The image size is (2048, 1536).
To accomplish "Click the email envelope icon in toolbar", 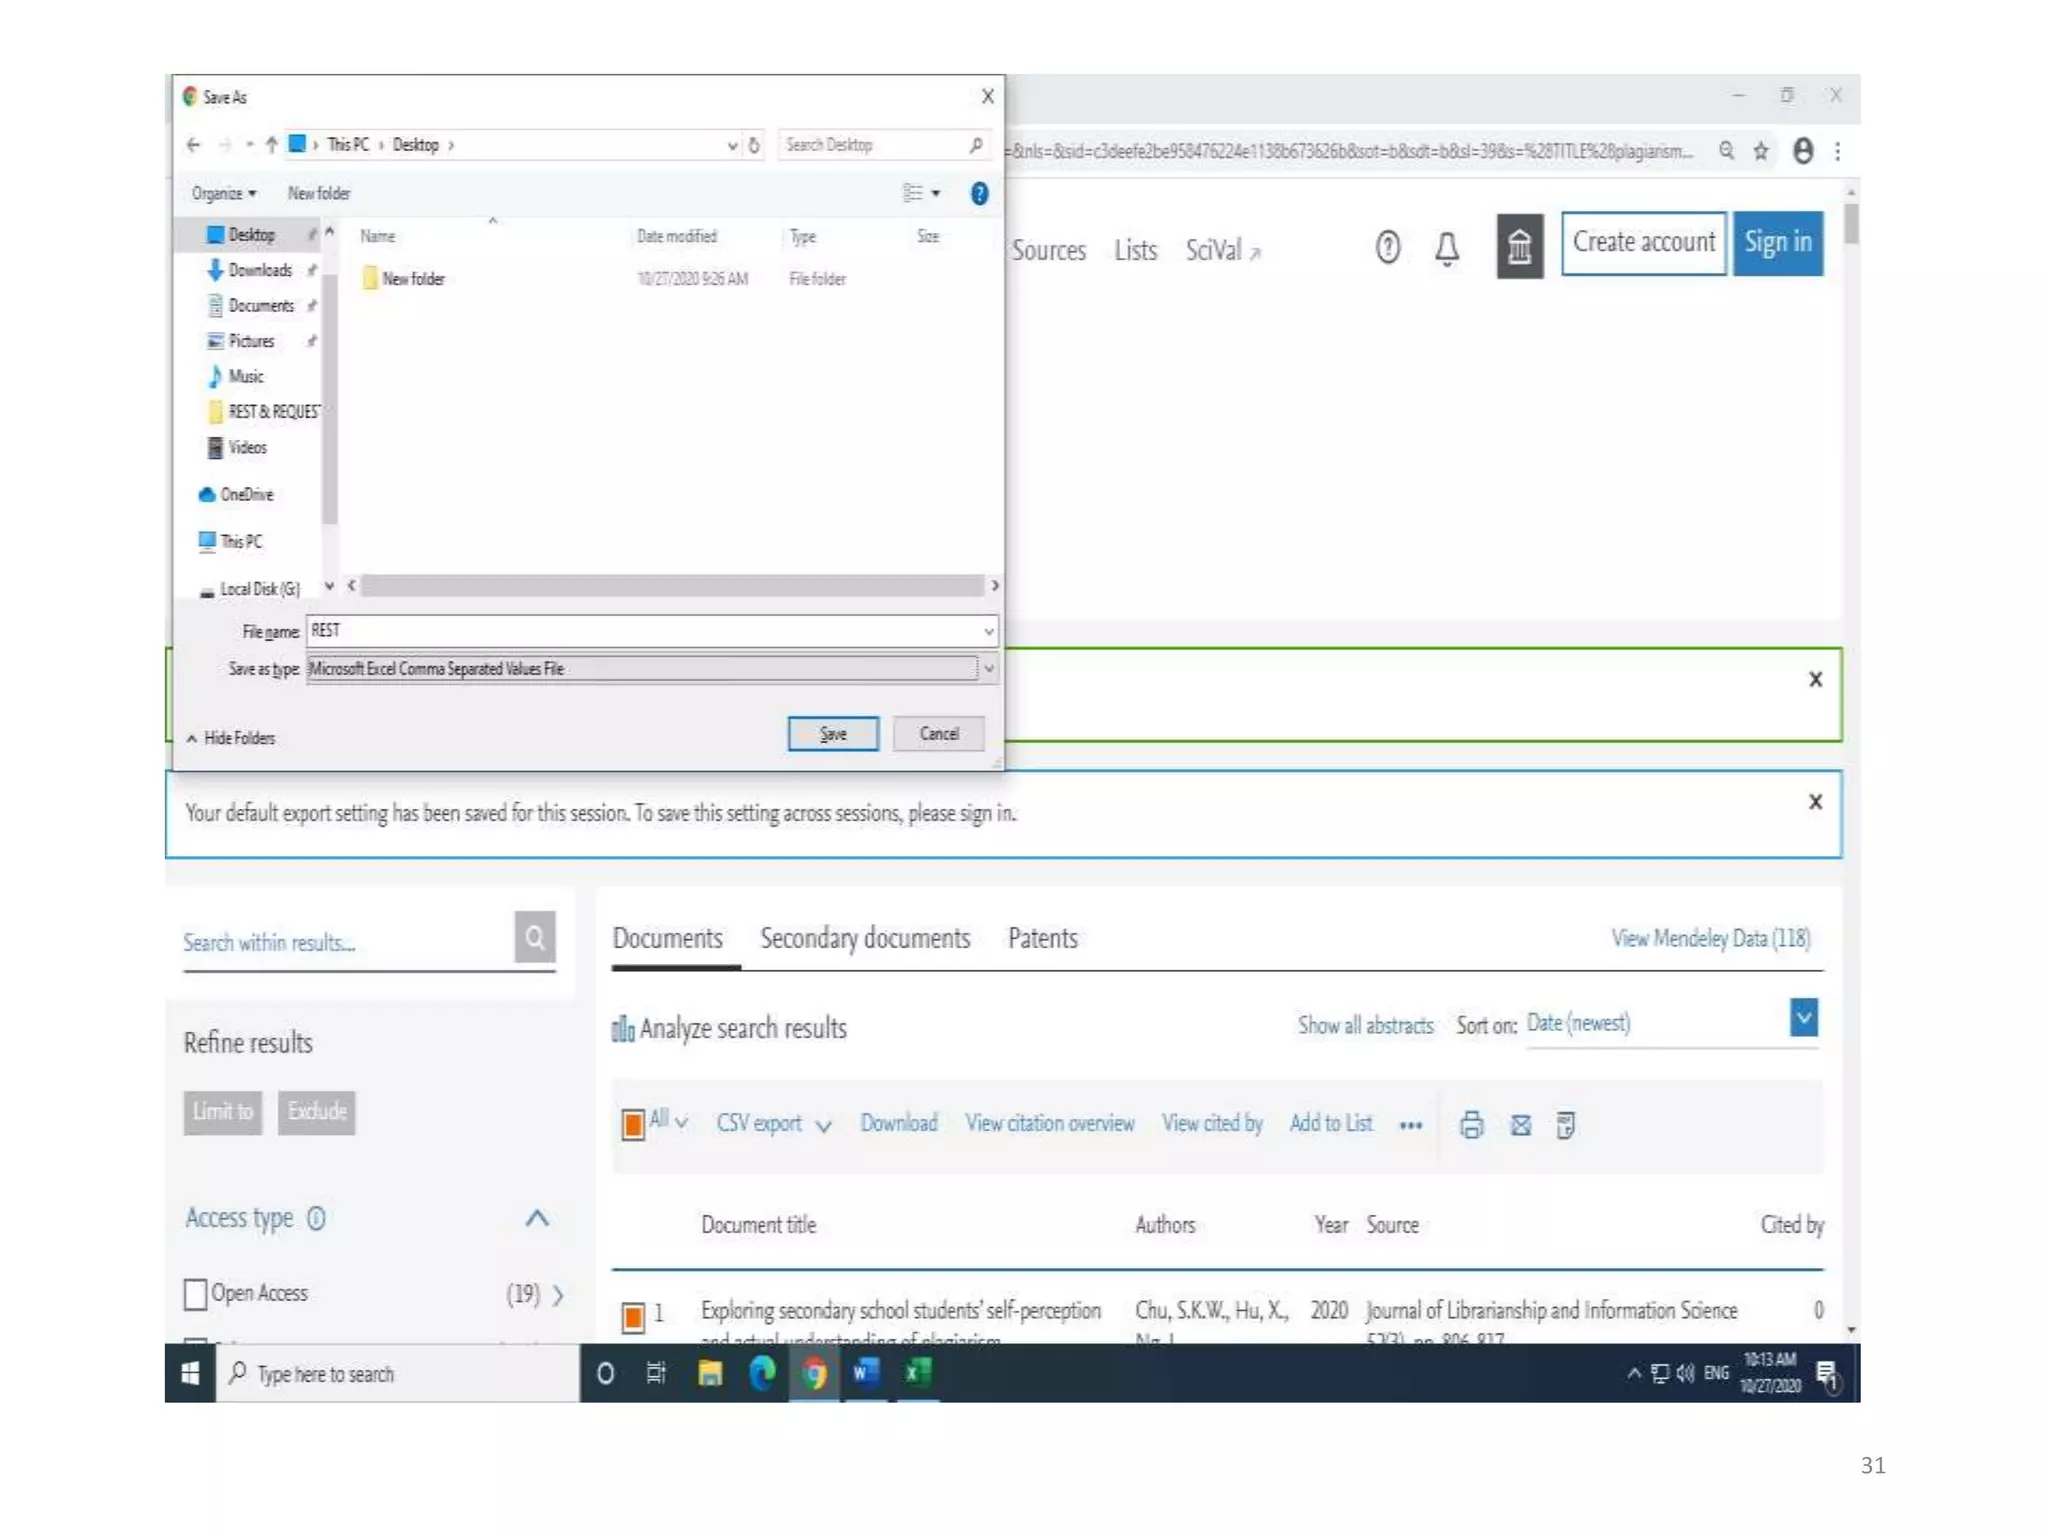I will click(x=1520, y=1124).
